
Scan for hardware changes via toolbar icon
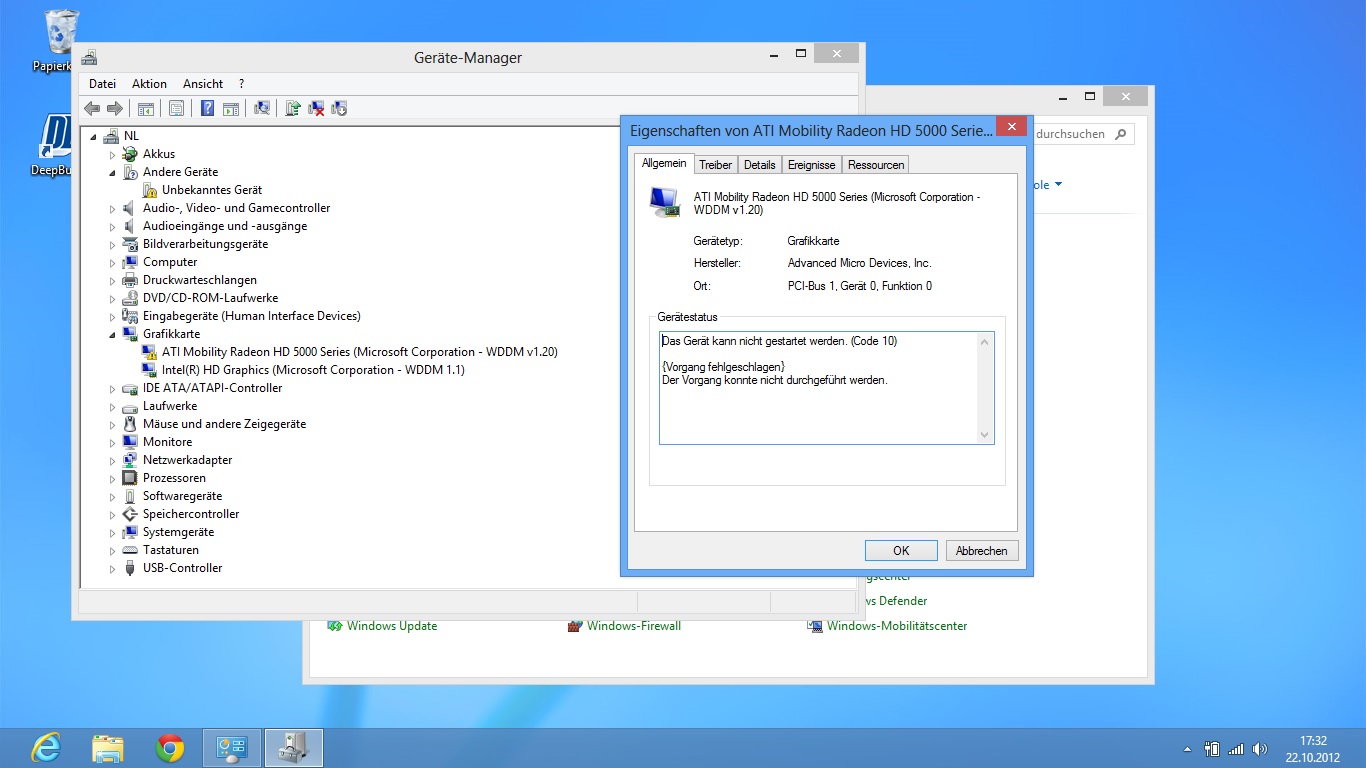[x=262, y=108]
